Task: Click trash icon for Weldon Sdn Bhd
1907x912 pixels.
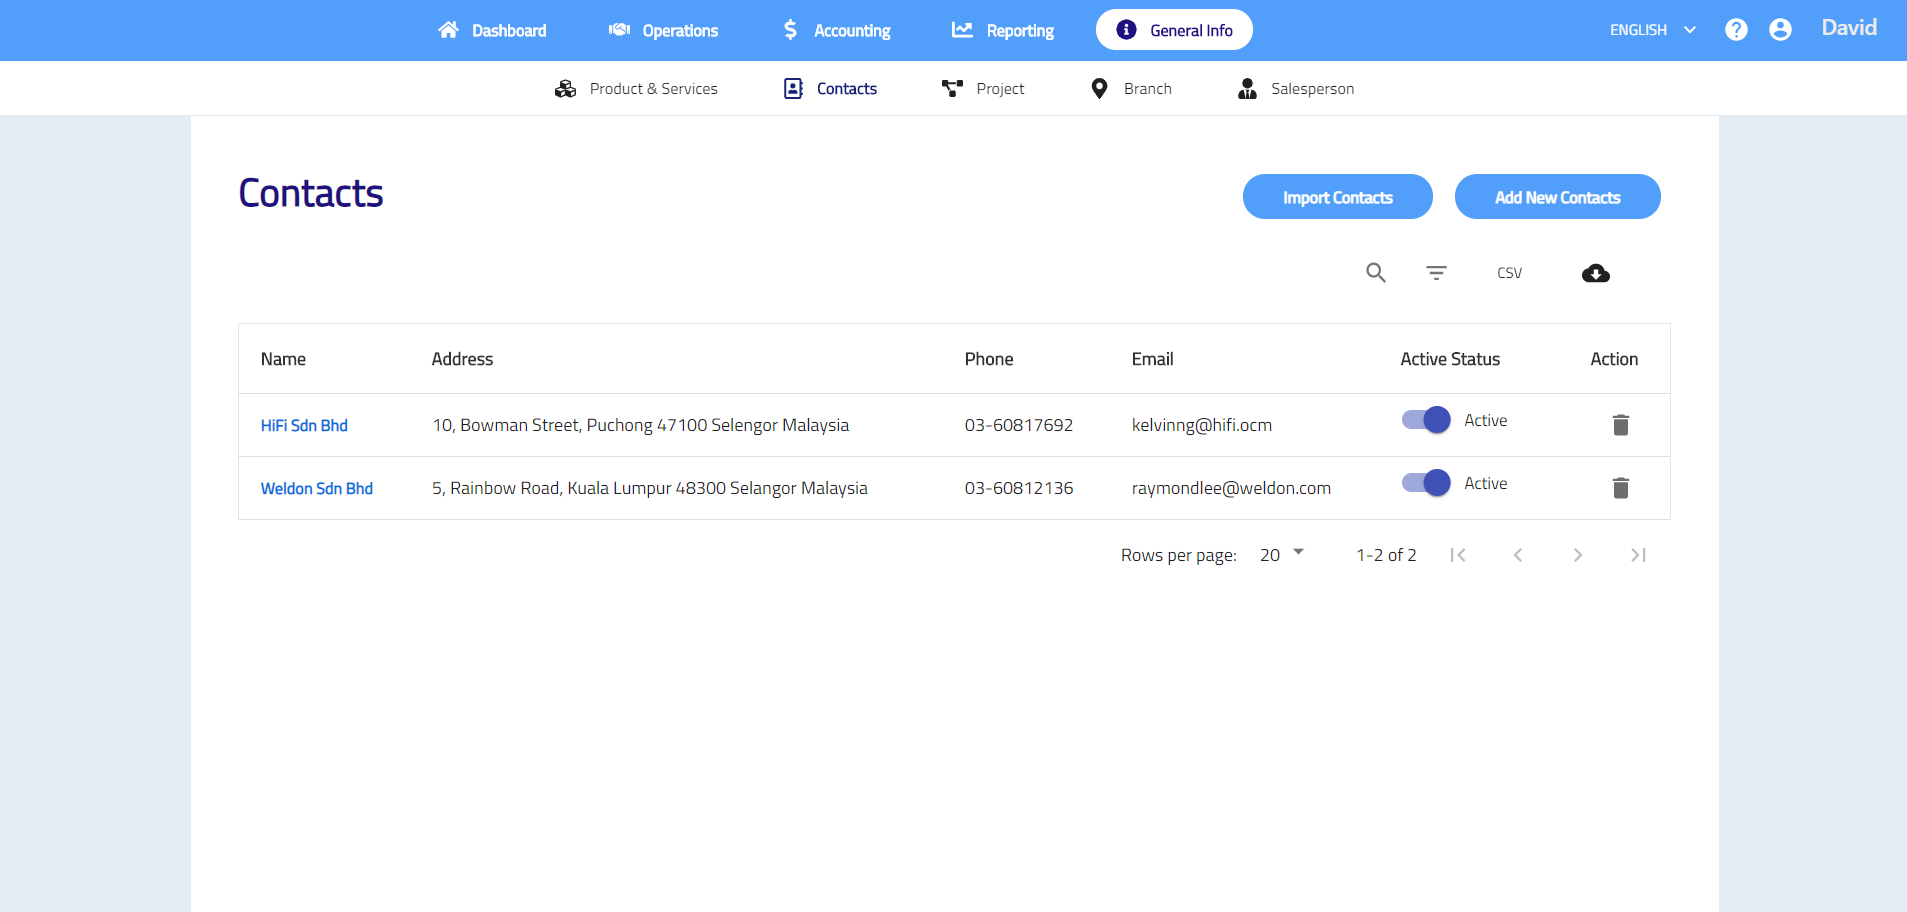Action: coord(1620,488)
